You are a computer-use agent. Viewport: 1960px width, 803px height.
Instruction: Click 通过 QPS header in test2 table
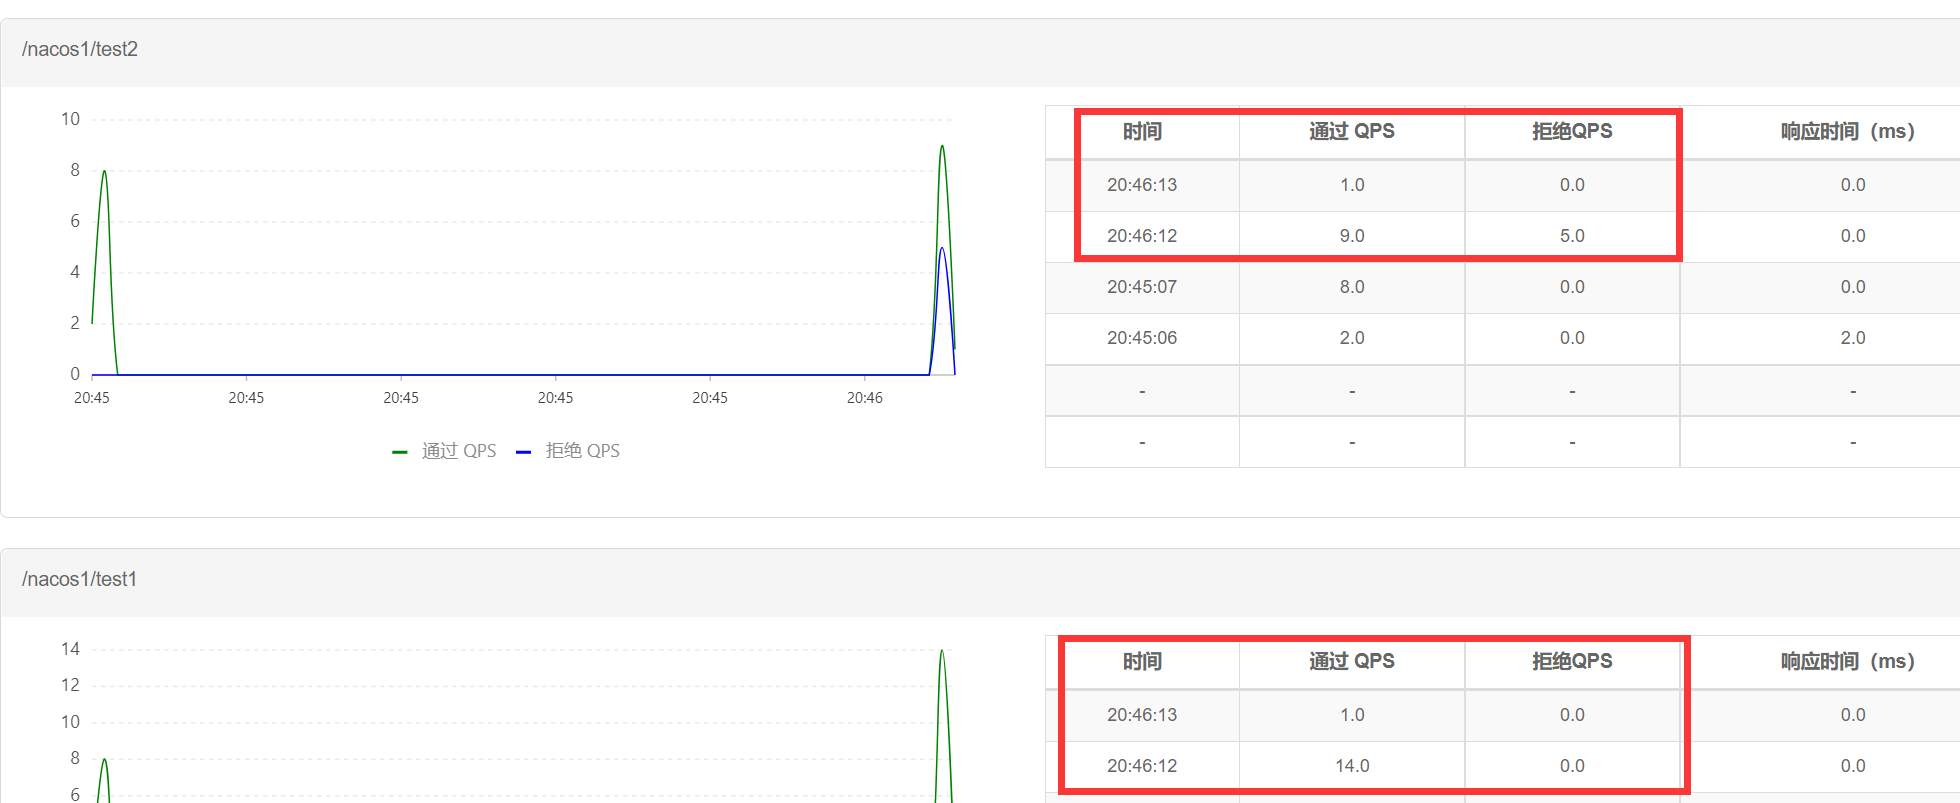coord(1352,131)
